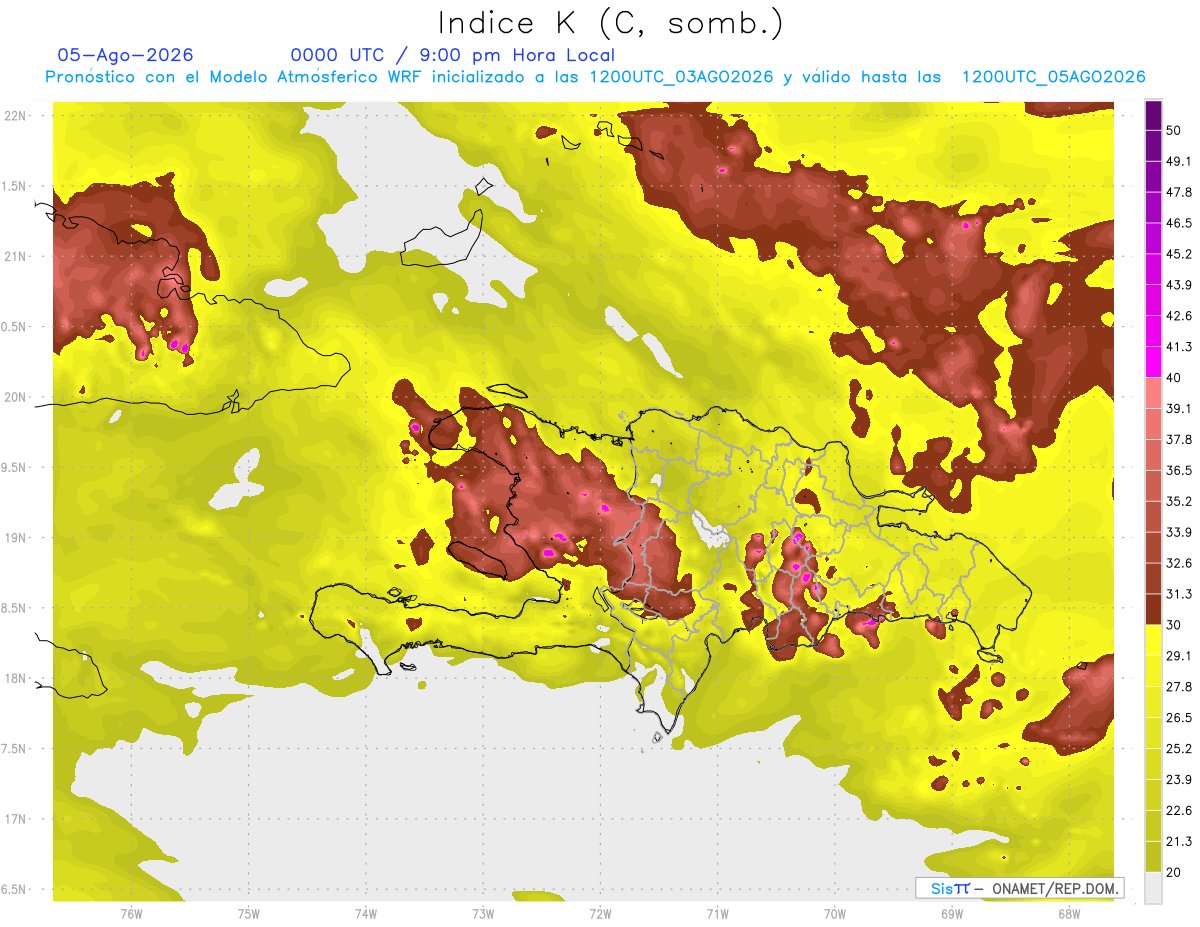Select the '05-Ago-2026' date text
This screenshot has height=927, width=1200.
coord(125,55)
